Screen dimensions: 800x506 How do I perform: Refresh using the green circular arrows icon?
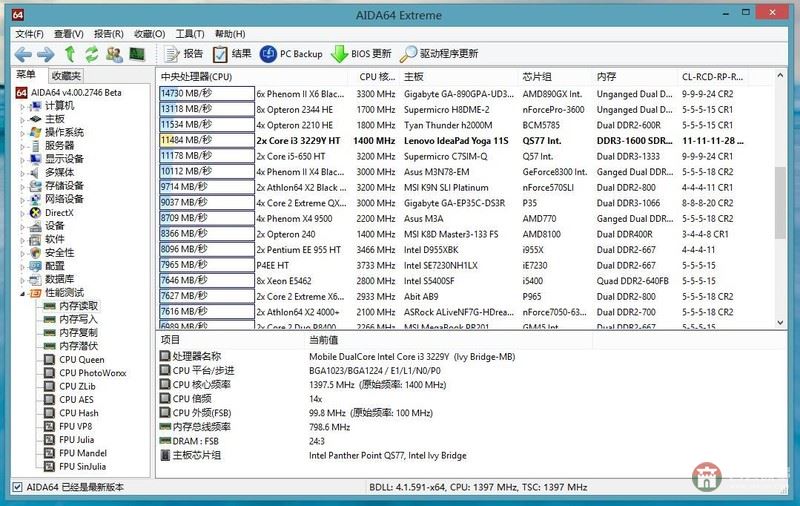tap(92, 54)
